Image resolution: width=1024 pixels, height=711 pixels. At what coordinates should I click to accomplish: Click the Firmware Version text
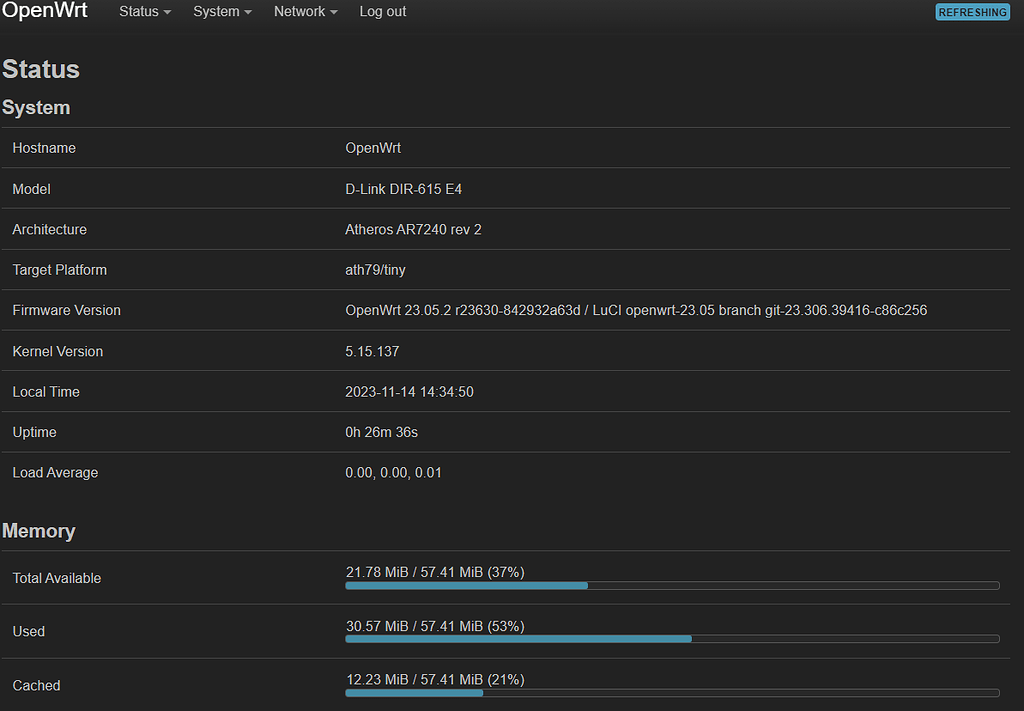[636, 310]
